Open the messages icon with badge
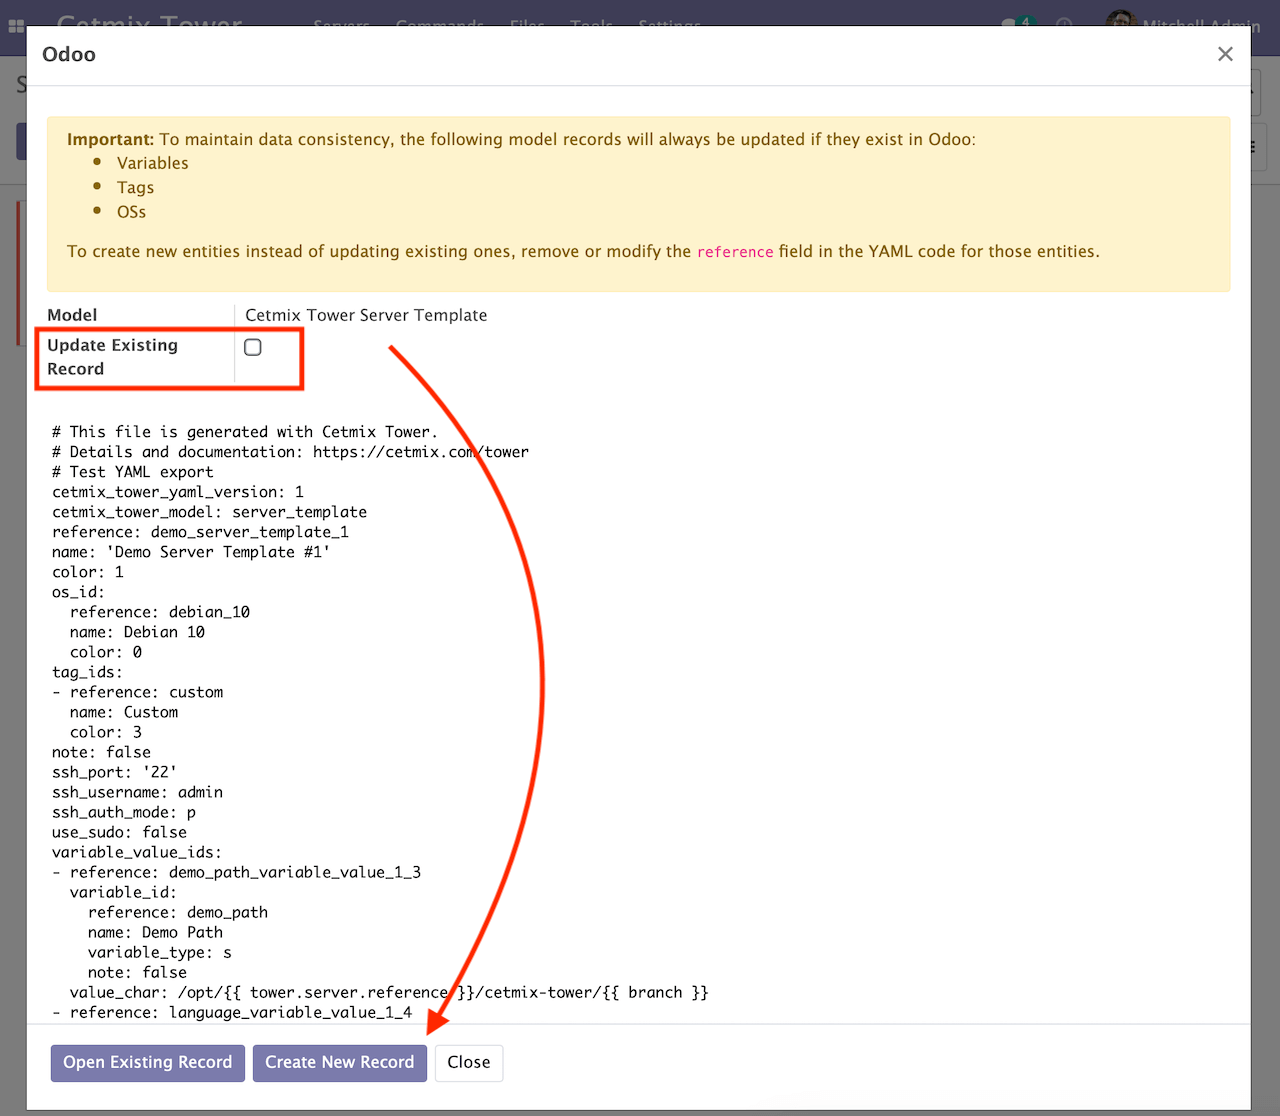The width and height of the screenshot is (1280, 1116). click(x=1012, y=22)
